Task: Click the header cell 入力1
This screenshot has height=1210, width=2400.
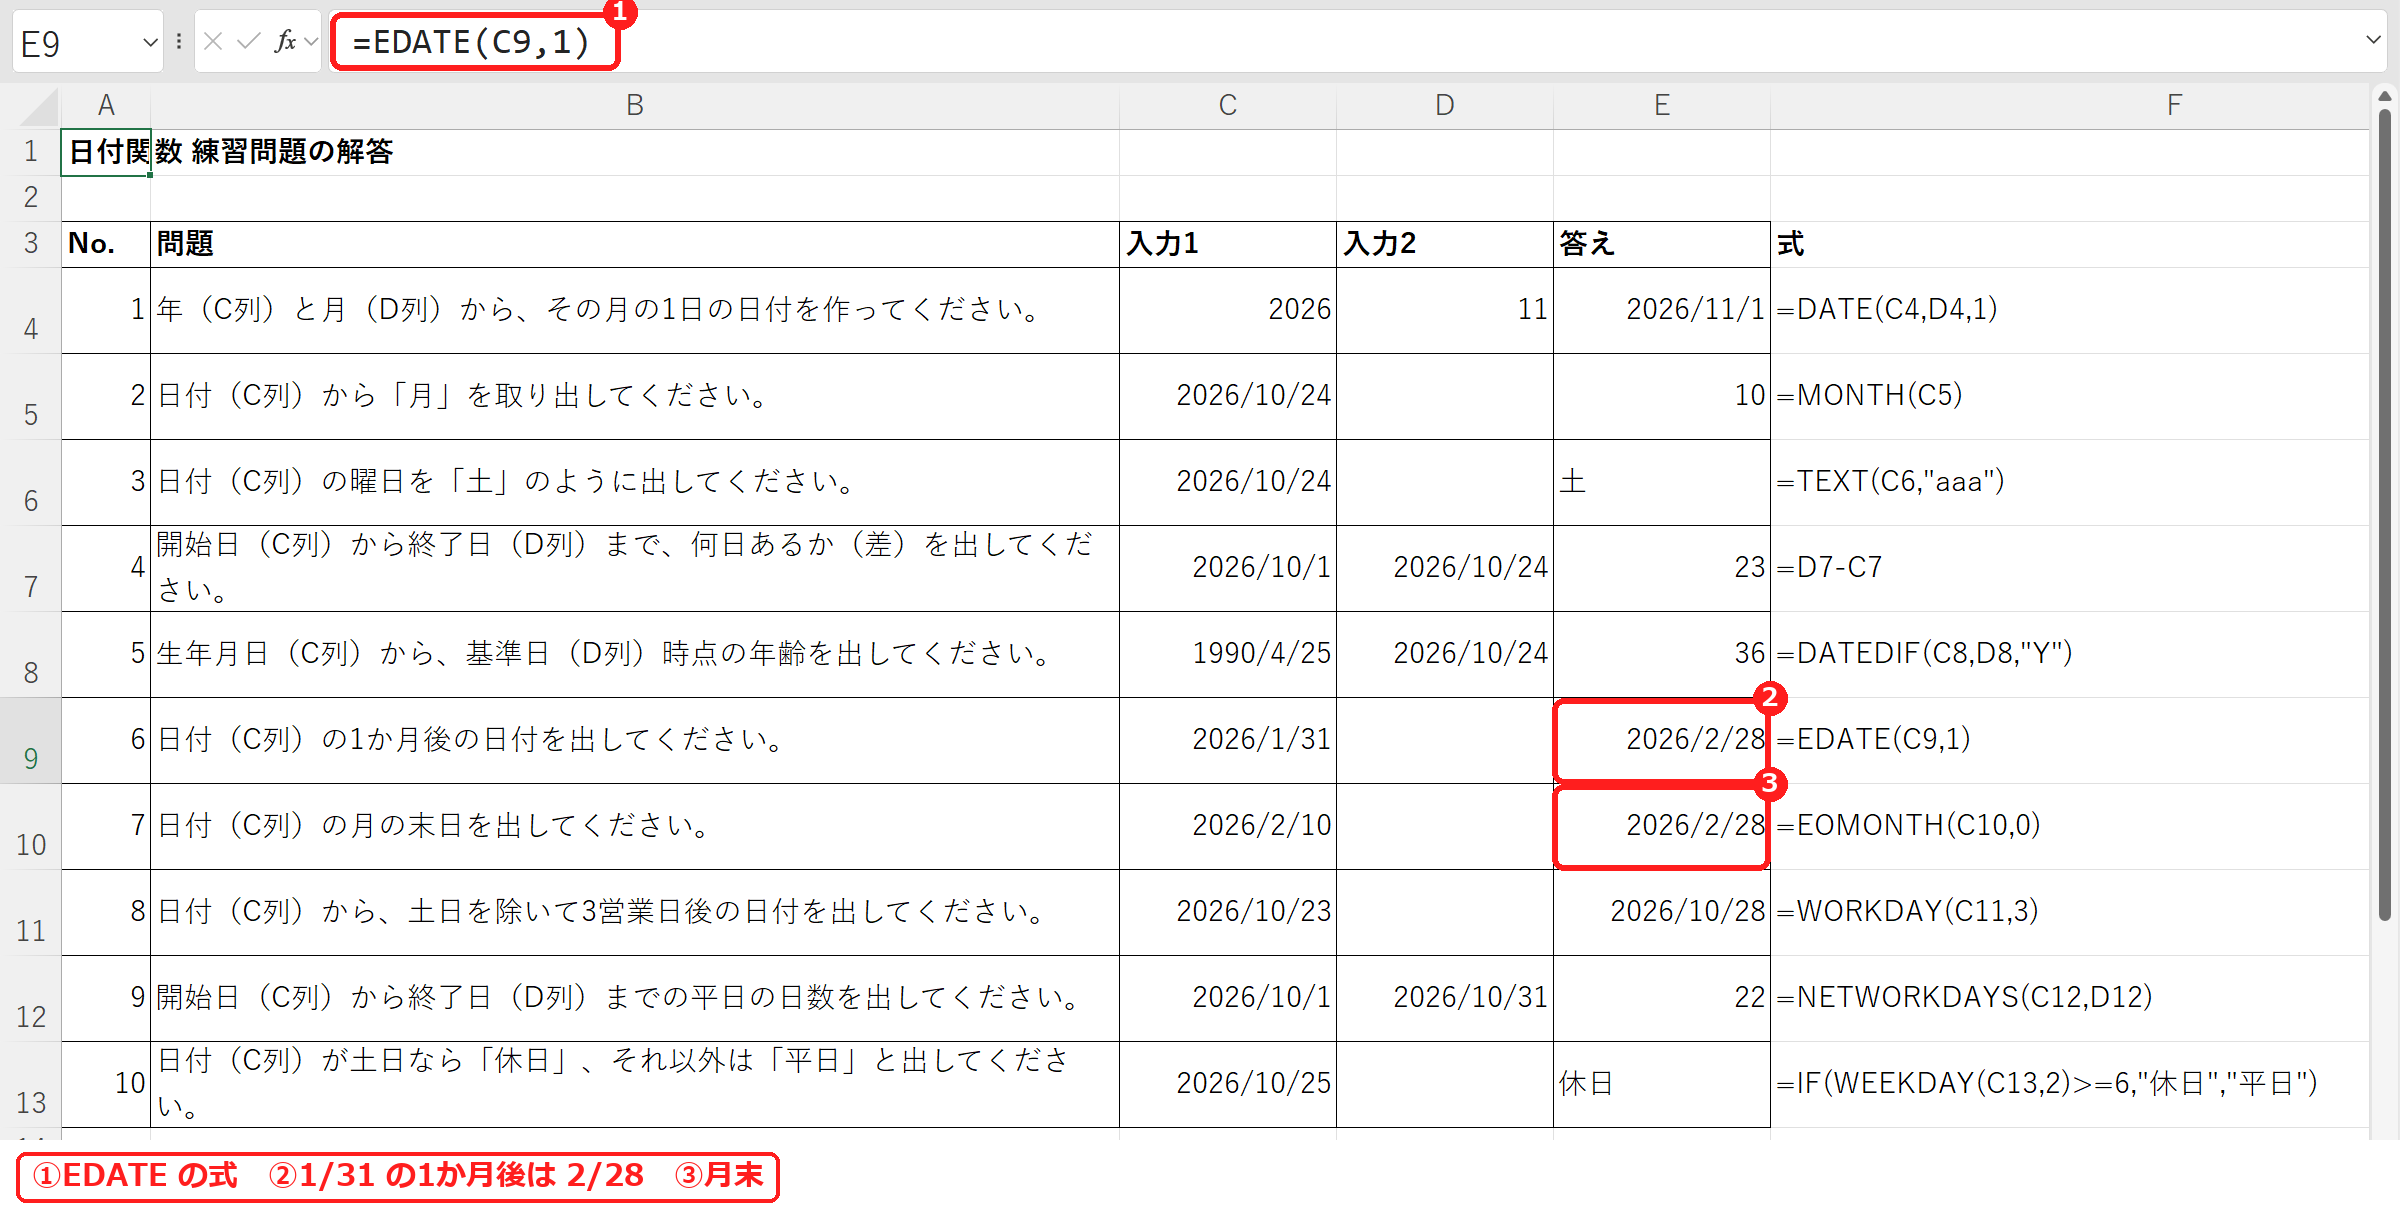Action: 1228,244
